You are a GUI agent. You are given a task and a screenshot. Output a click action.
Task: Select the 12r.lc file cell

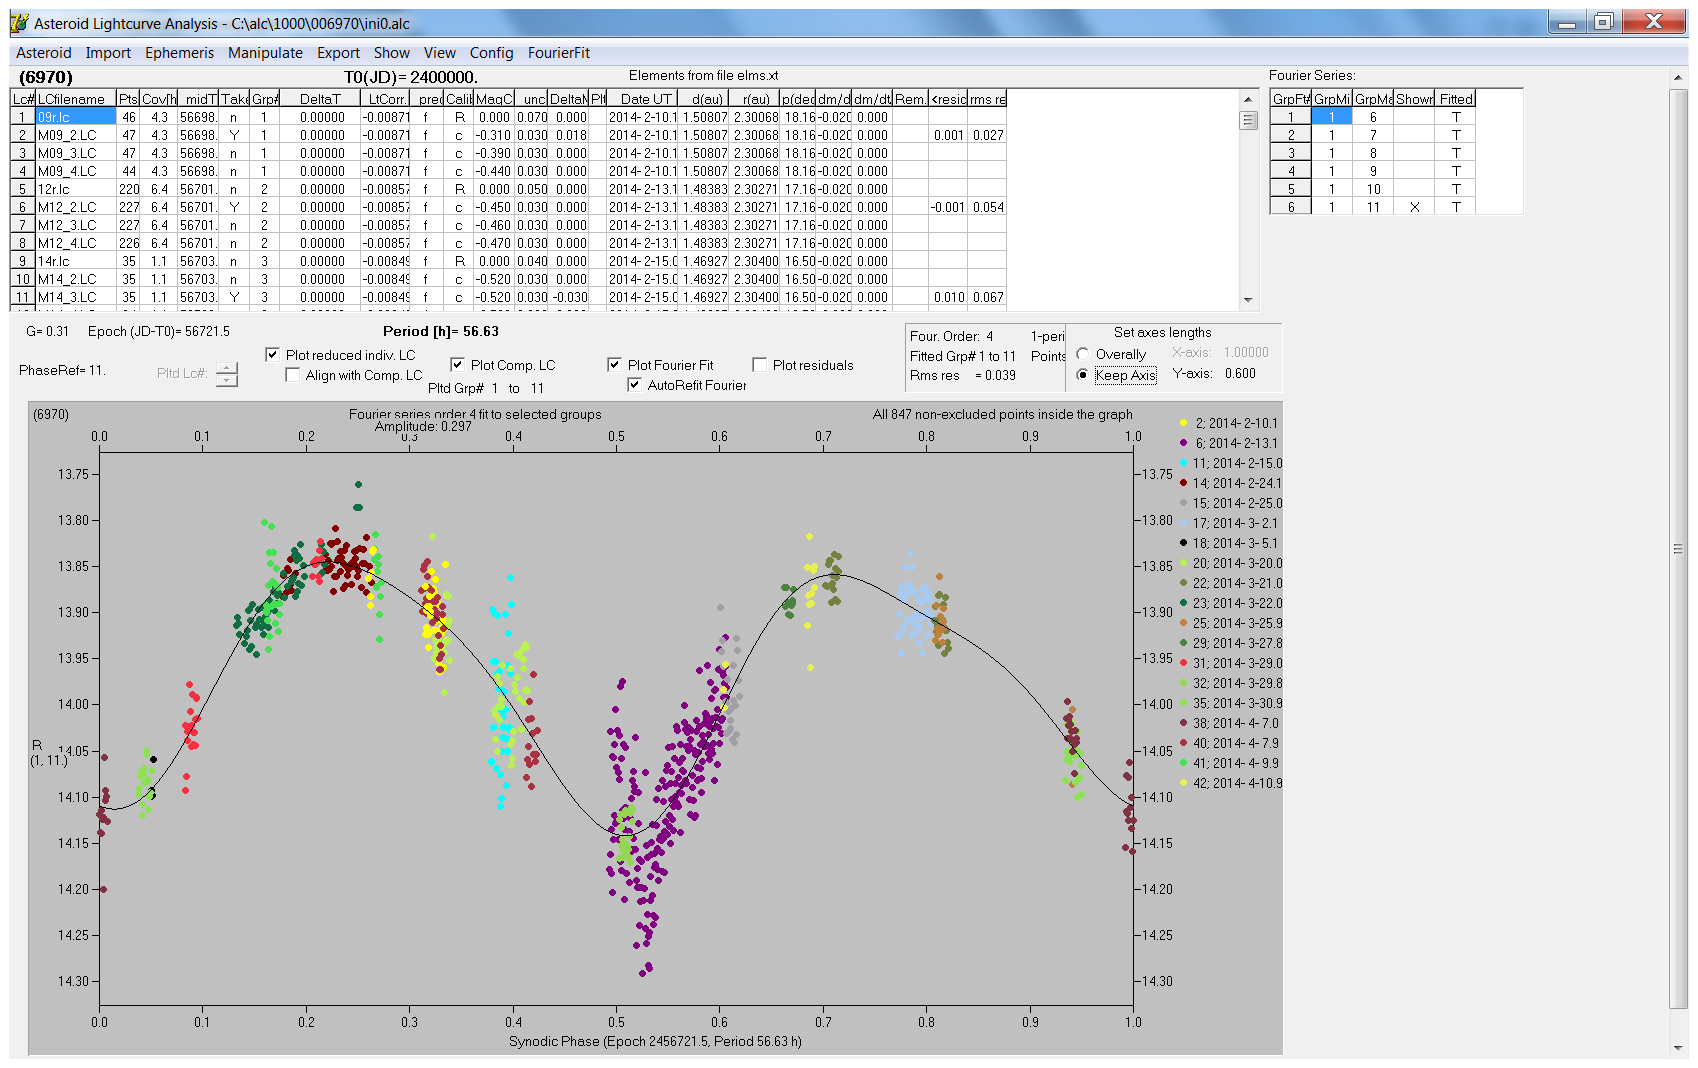[x=75, y=189]
